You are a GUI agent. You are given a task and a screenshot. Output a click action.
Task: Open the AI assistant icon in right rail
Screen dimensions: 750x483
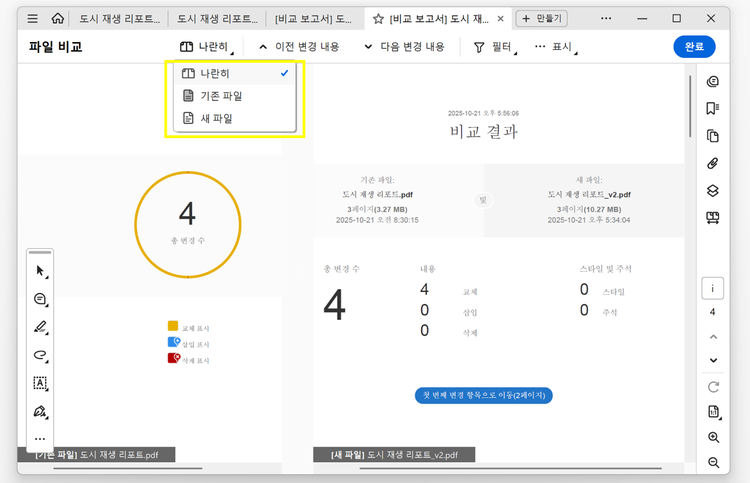713,81
